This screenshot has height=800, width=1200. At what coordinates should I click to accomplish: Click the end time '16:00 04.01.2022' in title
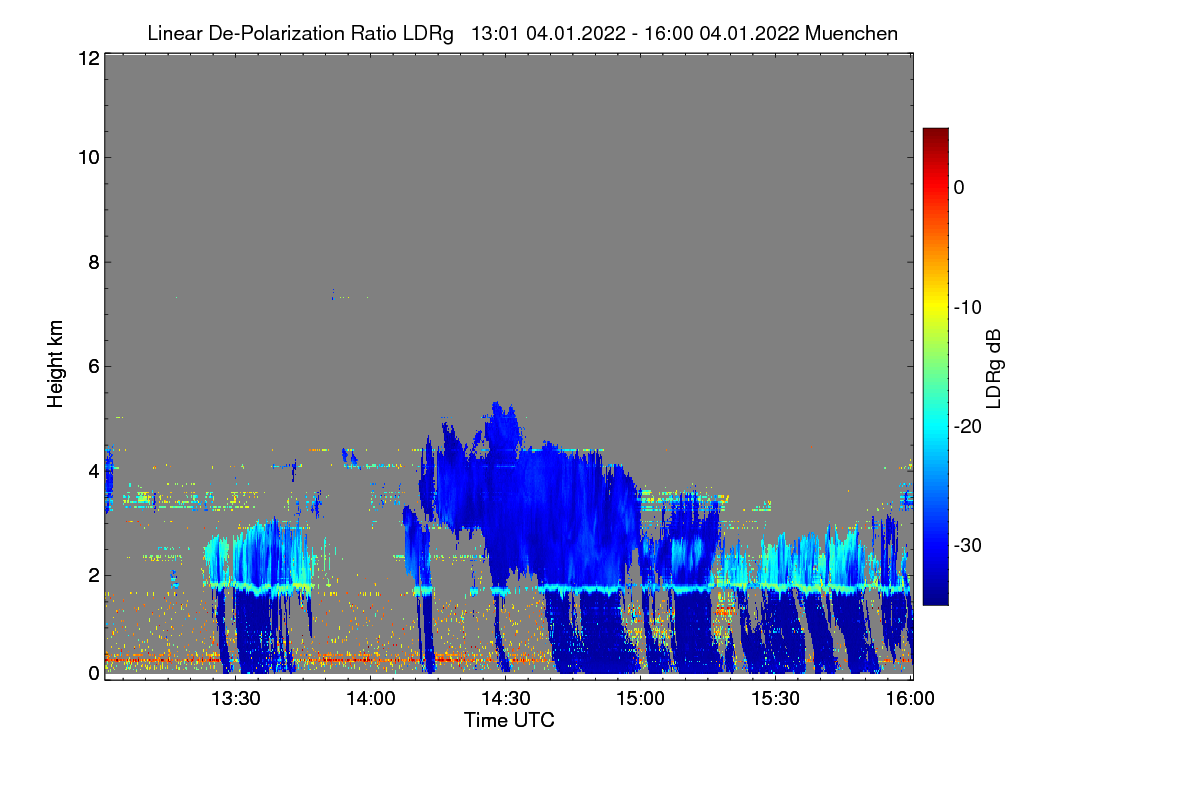click(x=721, y=33)
